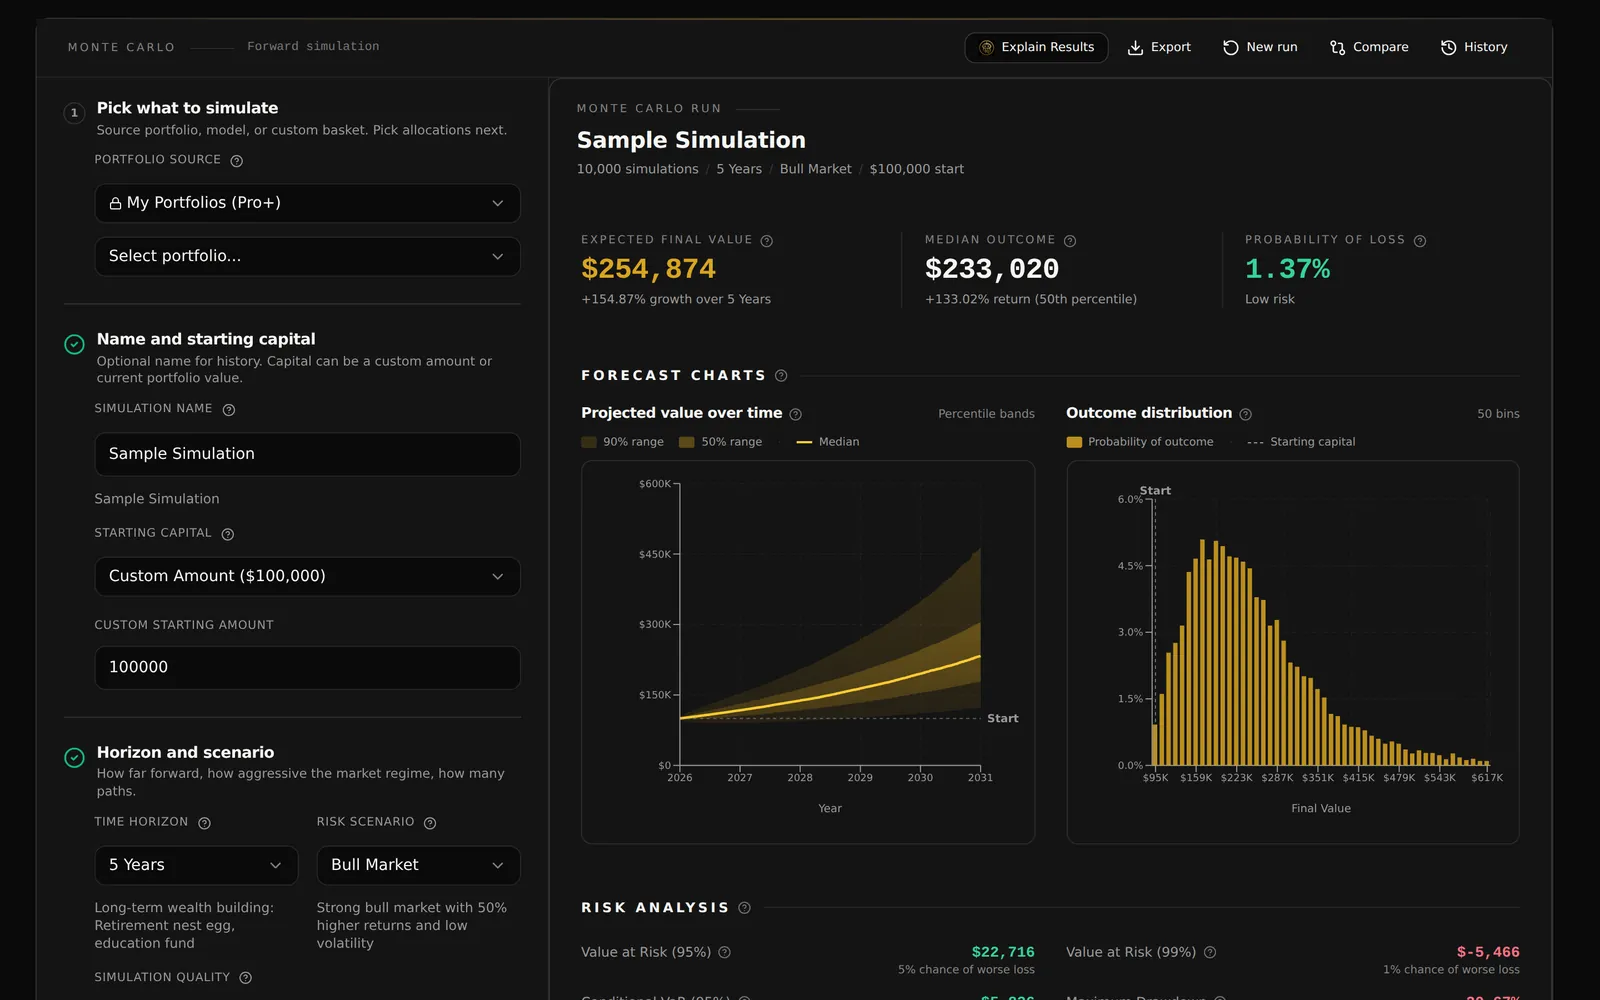The height and width of the screenshot is (1000, 1600).
Task: Click the $22,716 Value at Risk figure
Action: point(1003,952)
